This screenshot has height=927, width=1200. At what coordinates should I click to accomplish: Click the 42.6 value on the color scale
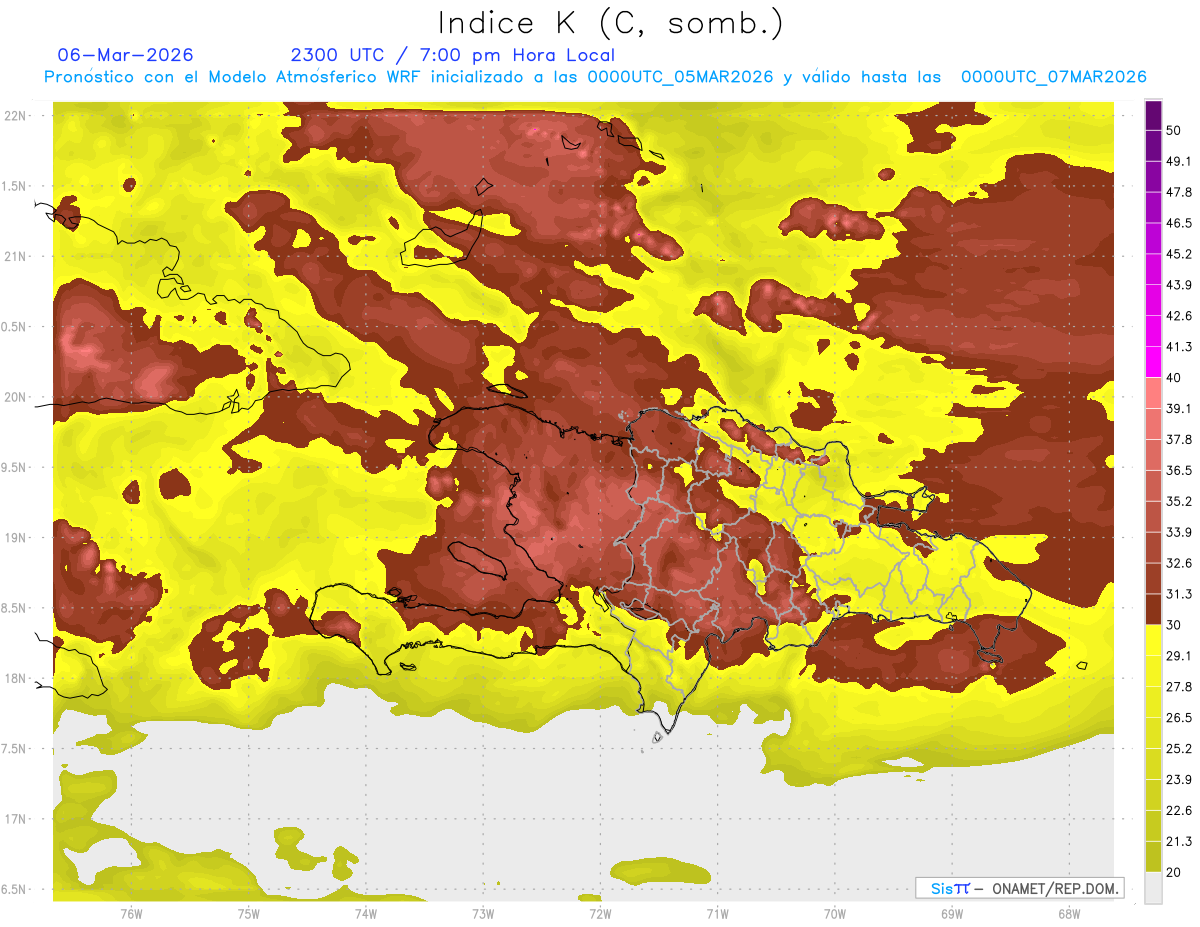tap(1179, 316)
